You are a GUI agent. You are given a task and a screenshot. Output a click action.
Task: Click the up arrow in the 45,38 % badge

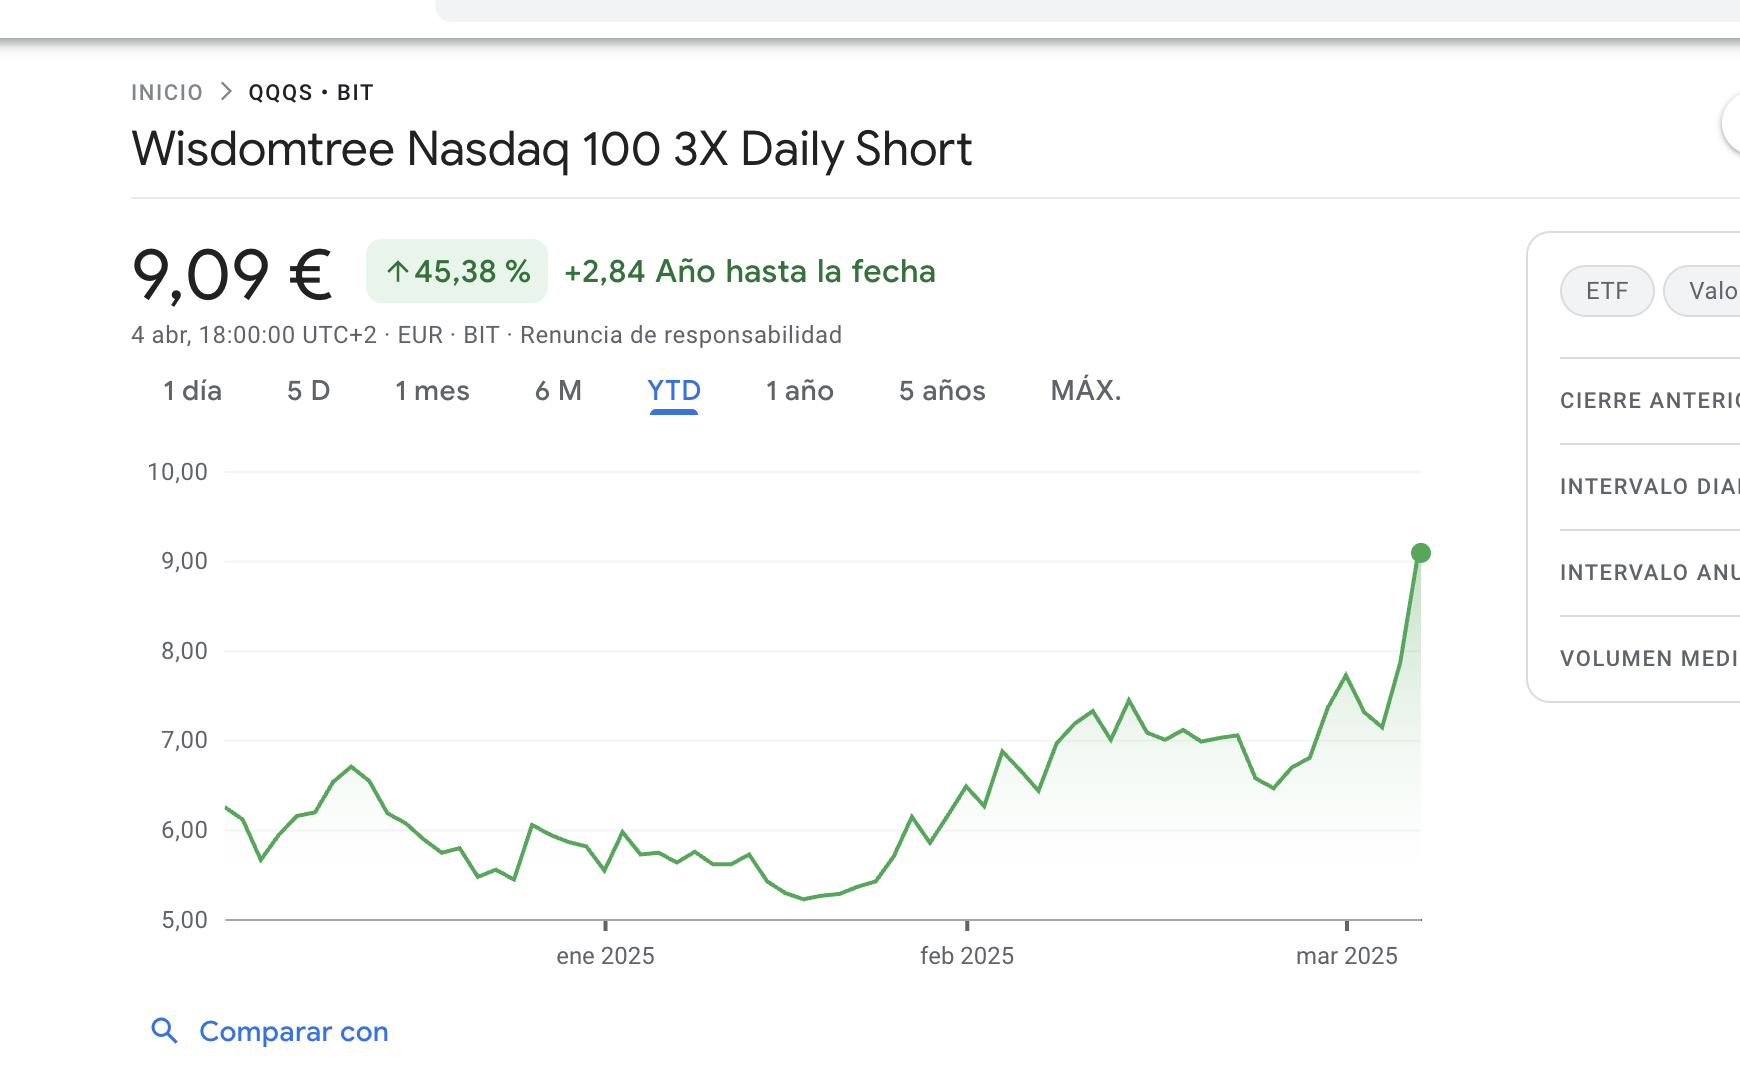[397, 272]
